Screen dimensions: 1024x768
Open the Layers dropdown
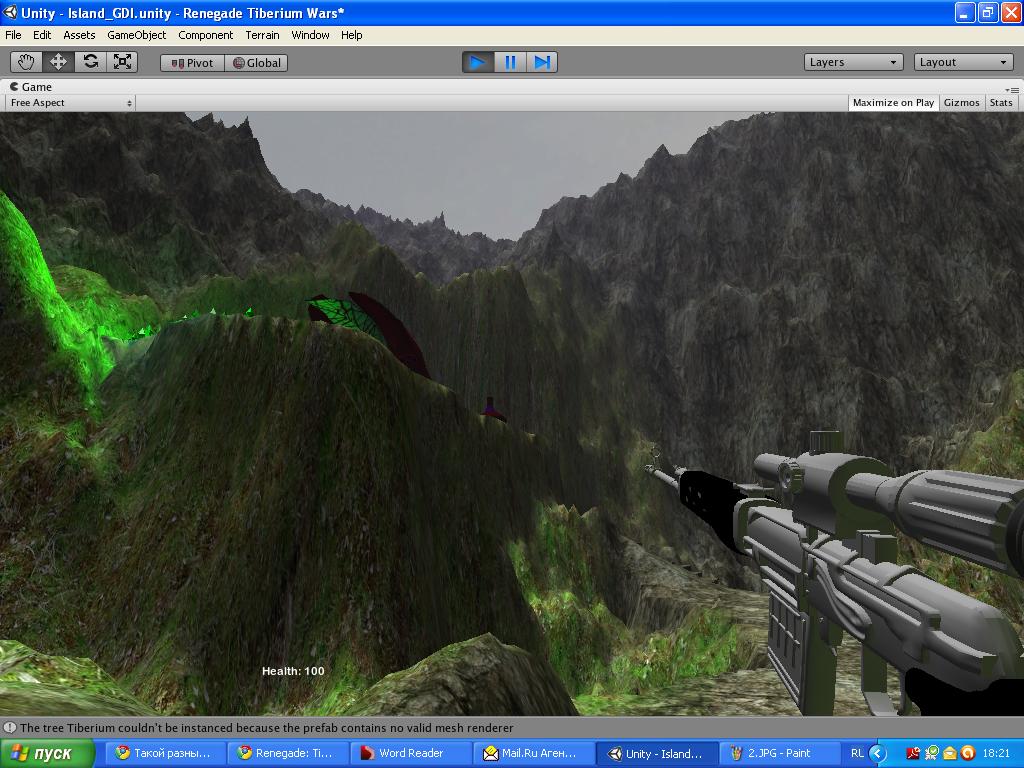pyautogui.click(x=853, y=62)
